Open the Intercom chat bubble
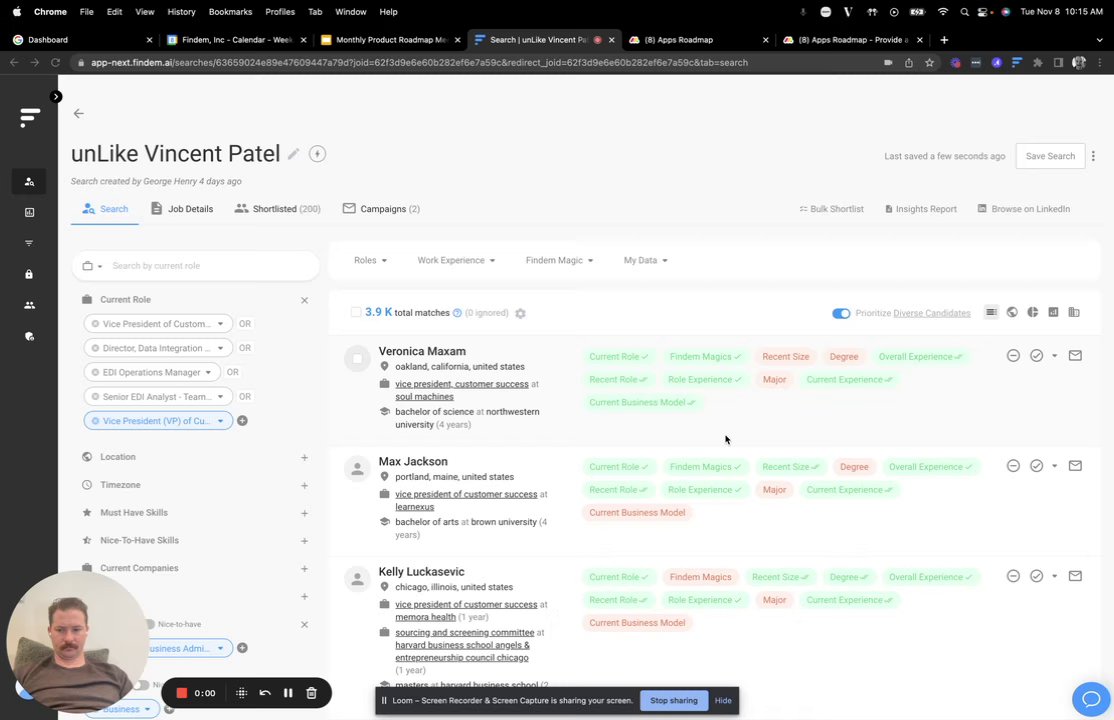This screenshot has height=720, width=1114. [1091, 699]
